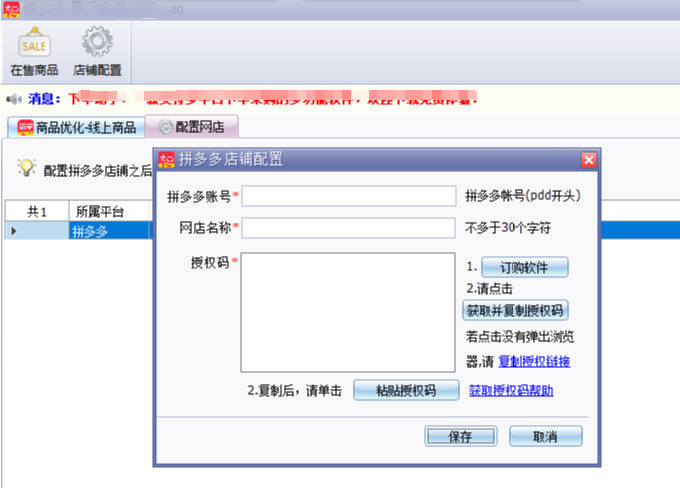This screenshot has width=680, height=488.
Task: Focus the 拼多多账号 input field
Action: coord(348,196)
